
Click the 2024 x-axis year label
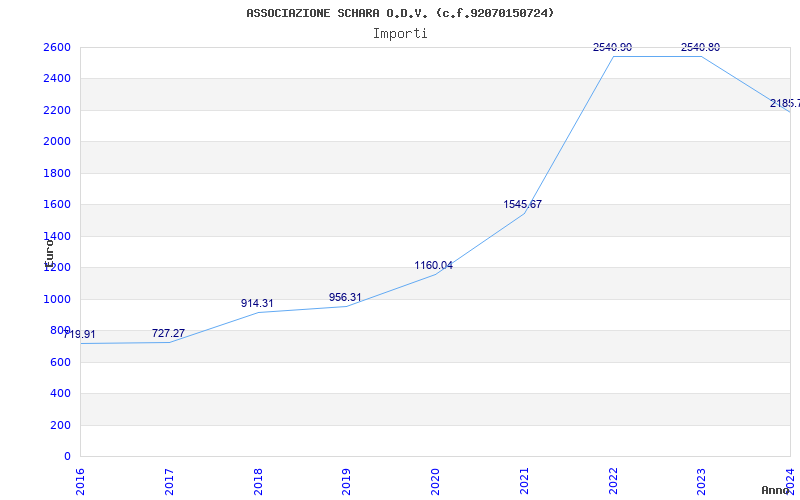coord(790,482)
